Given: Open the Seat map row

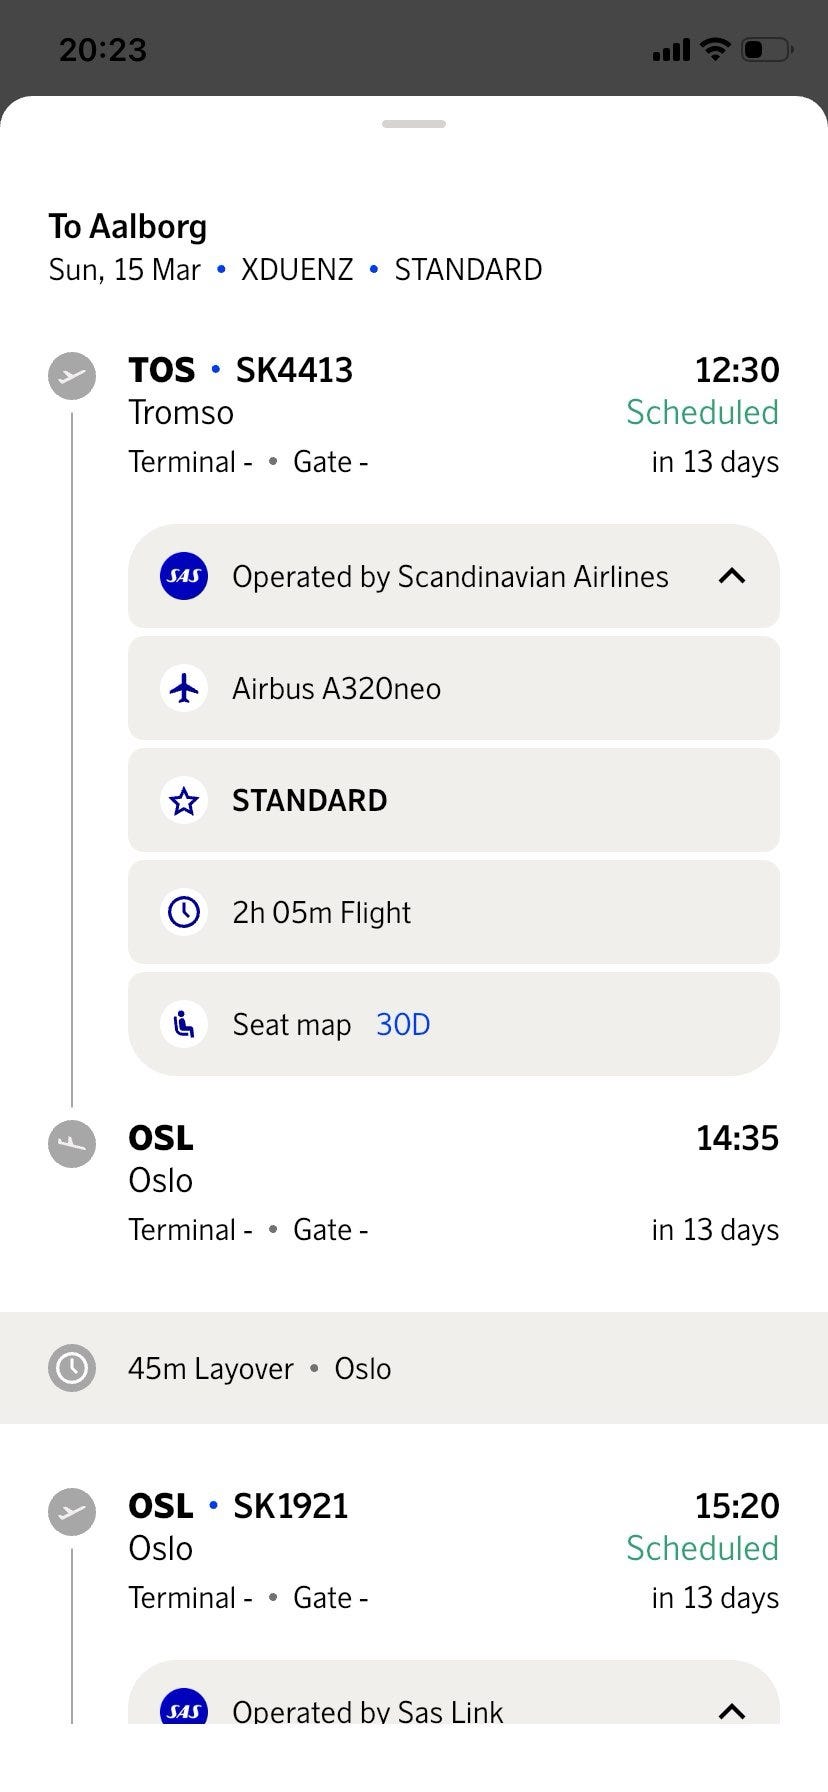Looking at the screenshot, I should click(x=292, y=1025).
